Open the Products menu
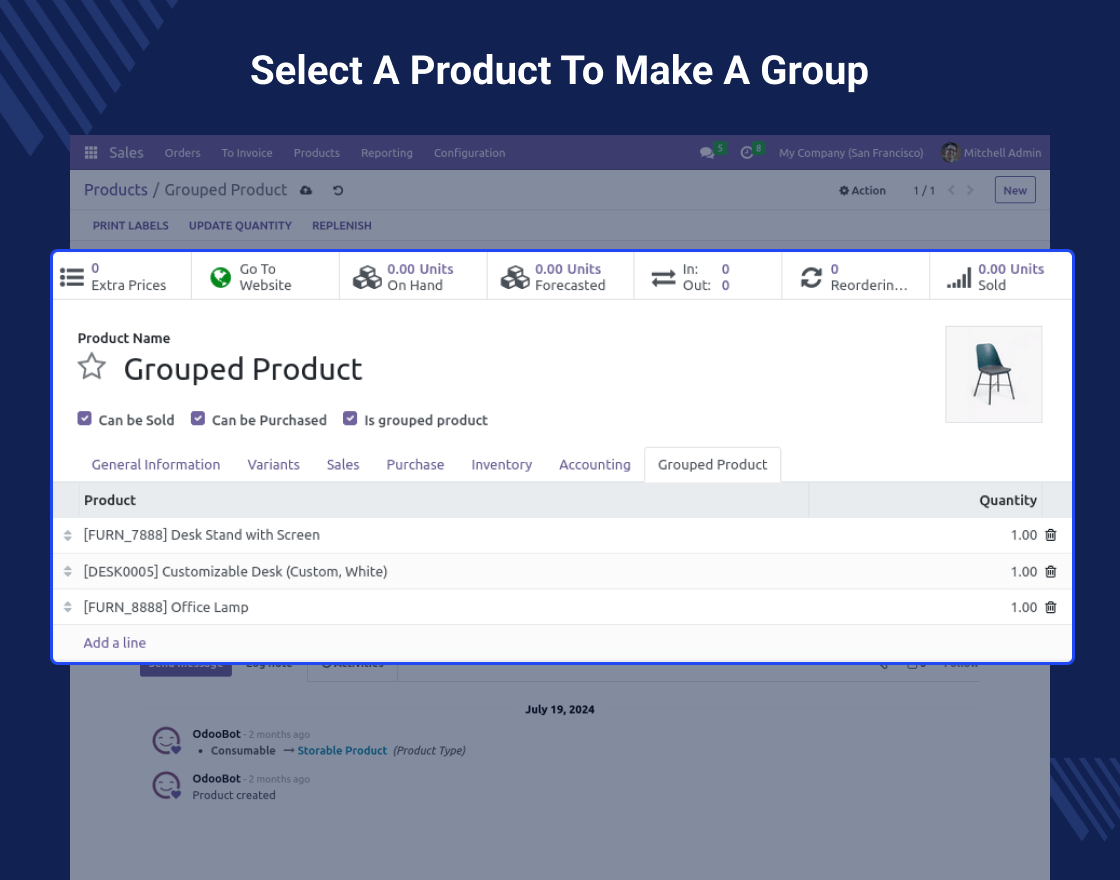This screenshot has height=880, width=1120. [316, 153]
